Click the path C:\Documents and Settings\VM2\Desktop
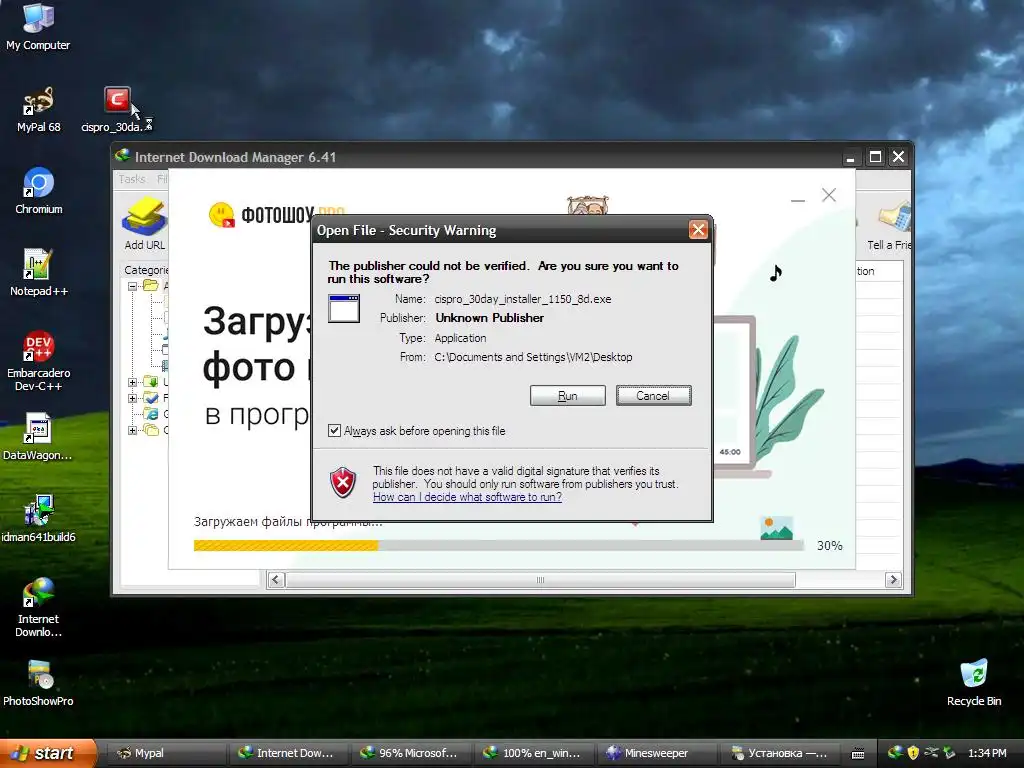The width and height of the screenshot is (1024, 768). (x=534, y=357)
